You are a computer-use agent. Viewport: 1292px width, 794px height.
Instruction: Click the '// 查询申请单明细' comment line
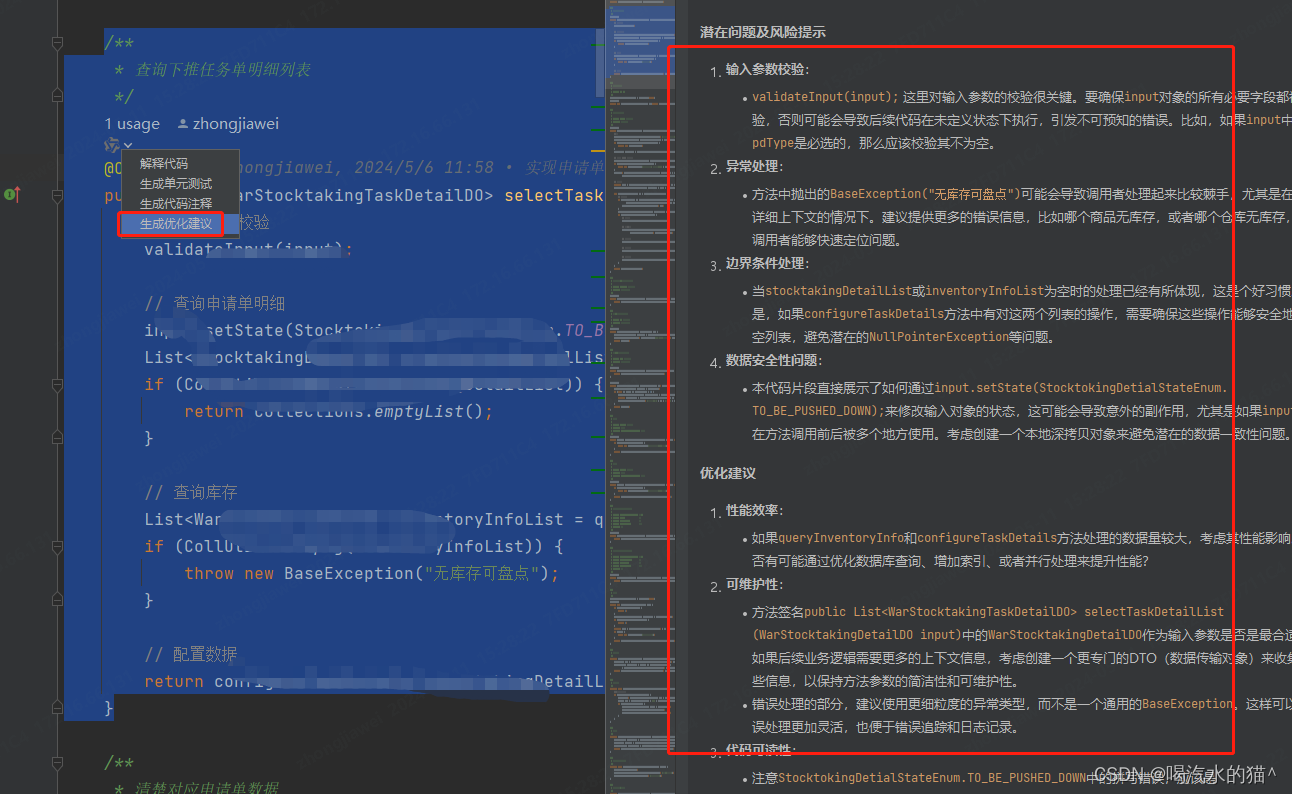(215, 303)
